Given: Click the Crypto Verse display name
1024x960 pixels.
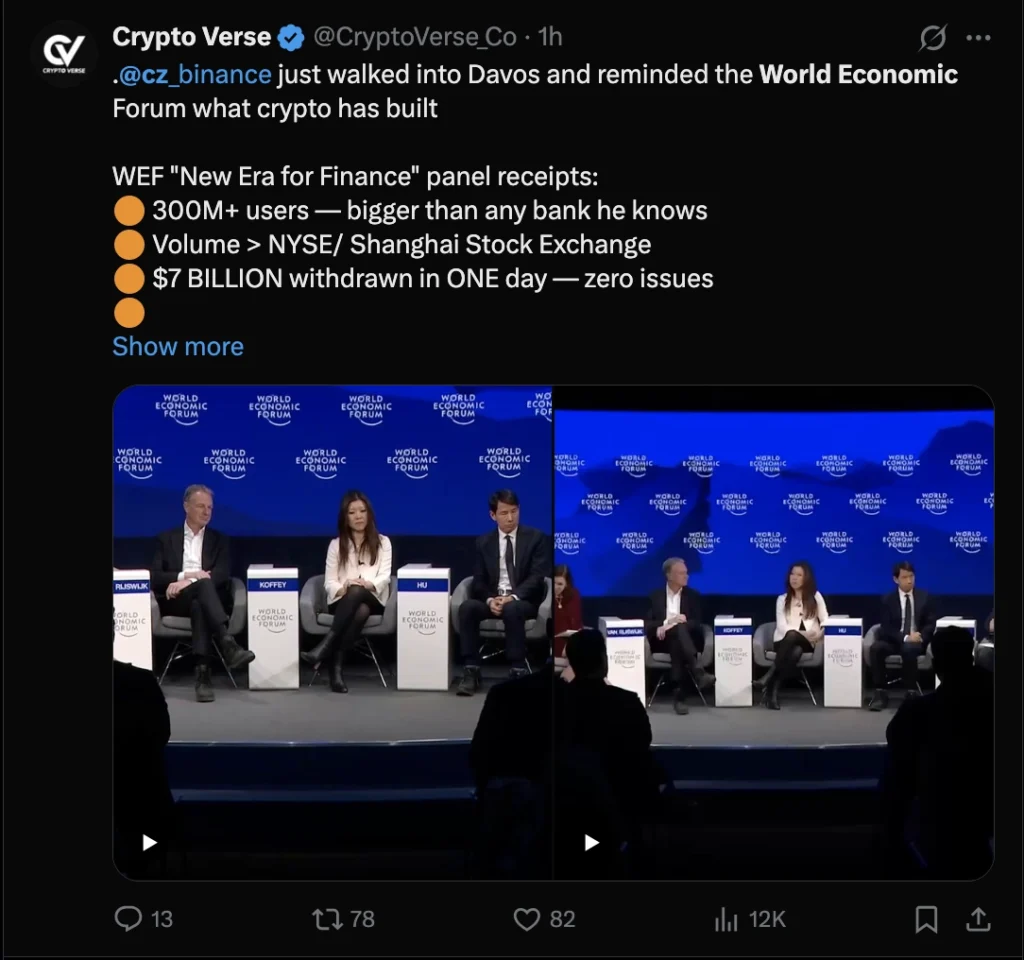Looking at the screenshot, I should coord(192,38).
